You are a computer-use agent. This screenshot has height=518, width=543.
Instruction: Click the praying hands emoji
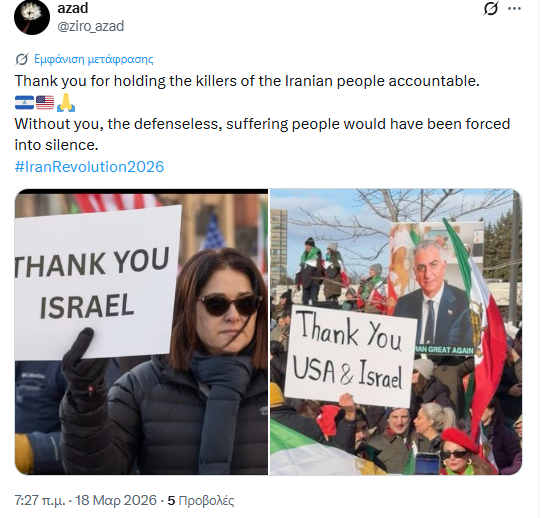[66, 103]
